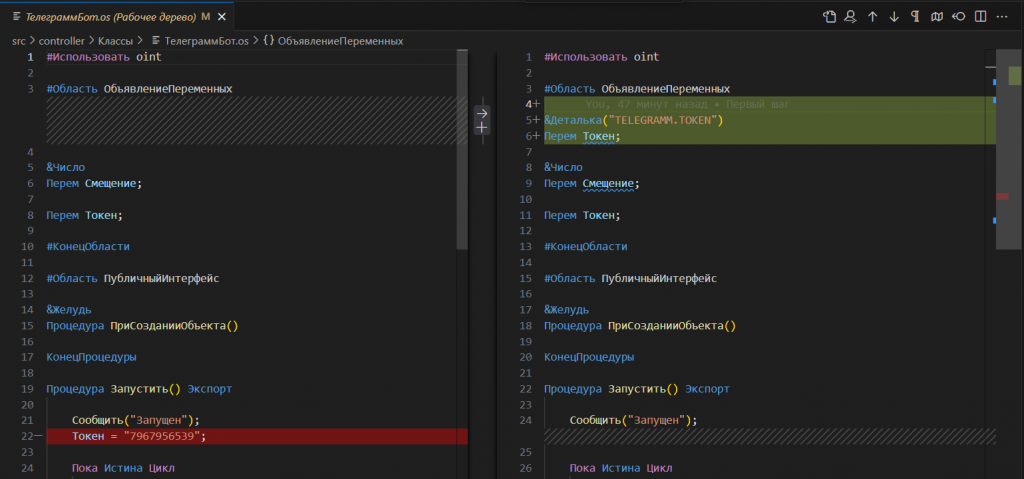Screen dimensions: 1024x479
Task: Toggle side-by-side diff layout view
Action: (x=981, y=17)
